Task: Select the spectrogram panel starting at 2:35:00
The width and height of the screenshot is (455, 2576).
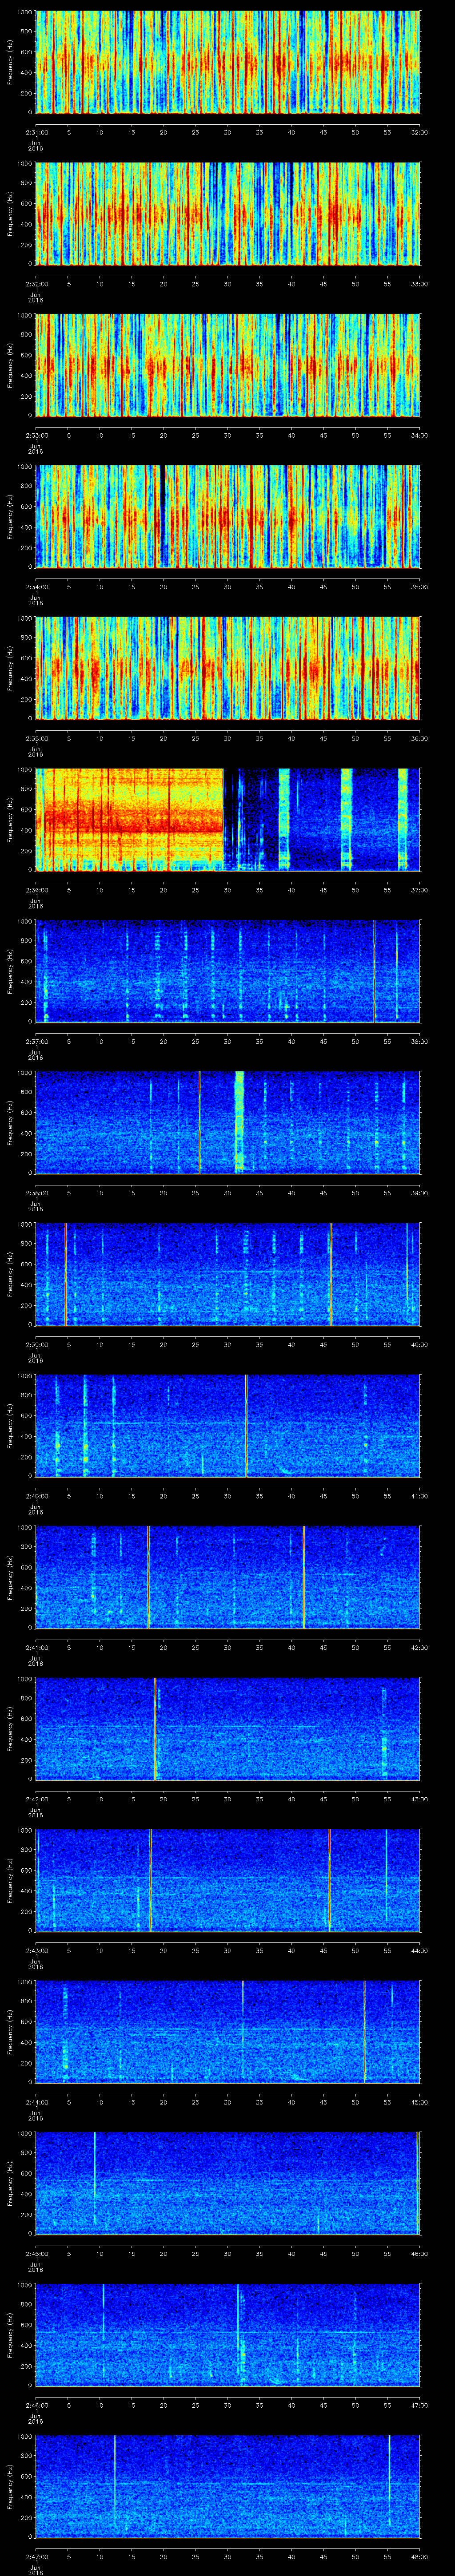Action: (228, 668)
